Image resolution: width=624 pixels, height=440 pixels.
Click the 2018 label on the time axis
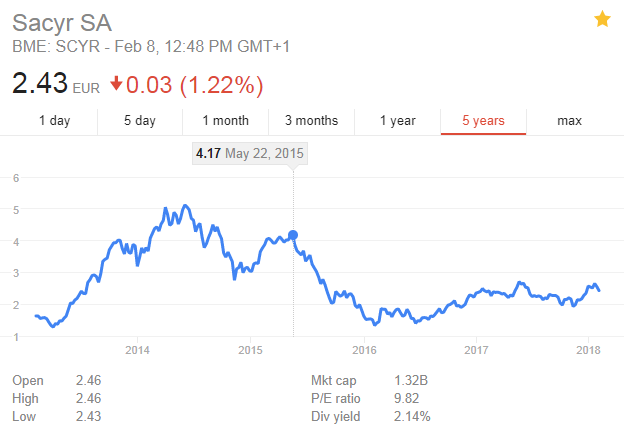tap(588, 350)
